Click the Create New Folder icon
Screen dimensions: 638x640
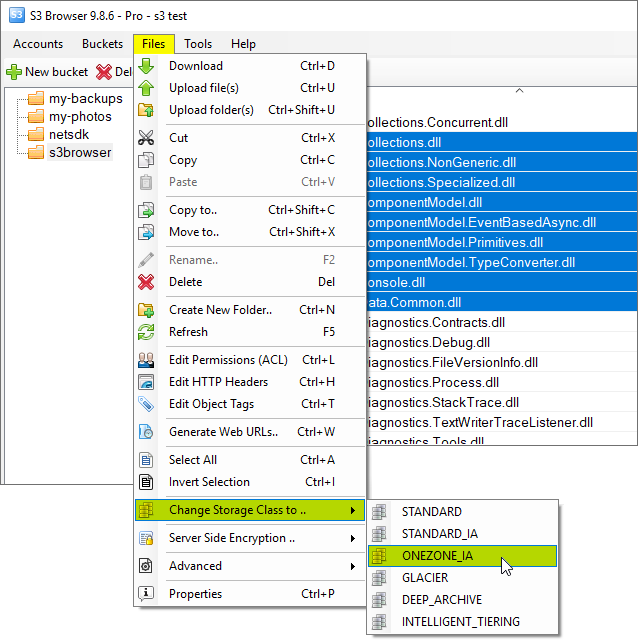coord(146,310)
